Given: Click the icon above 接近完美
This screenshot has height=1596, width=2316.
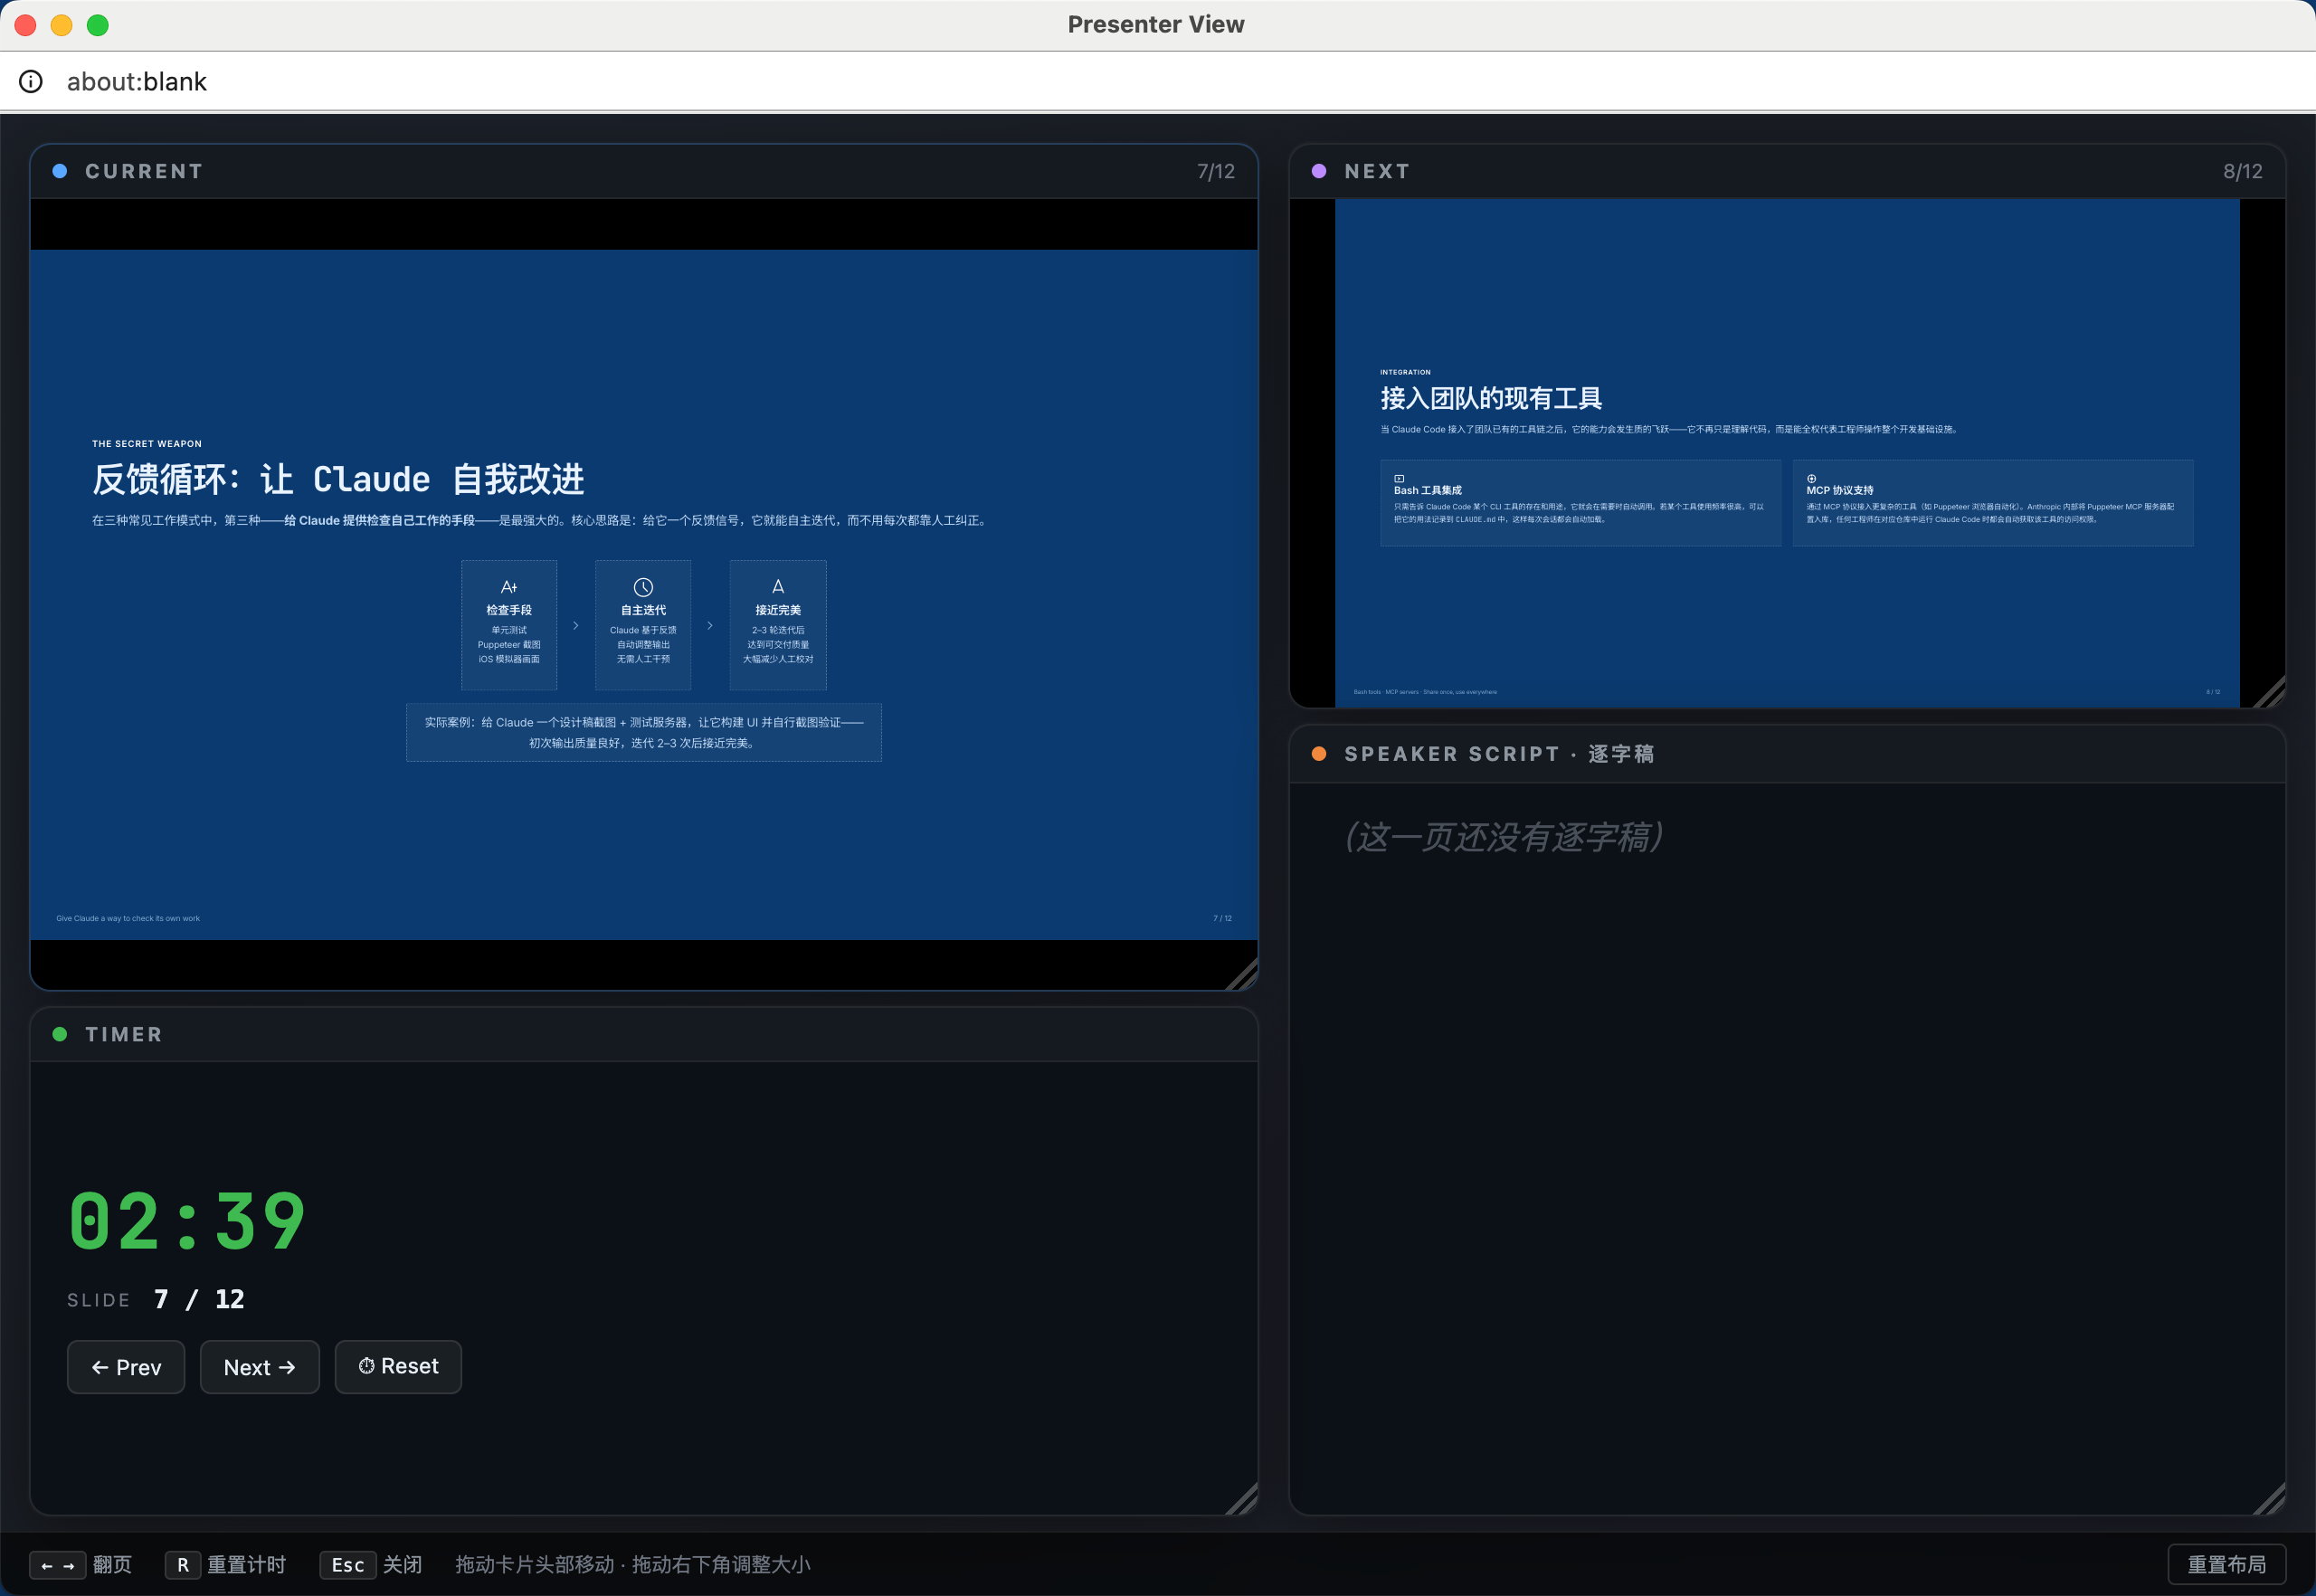Looking at the screenshot, I should click(x=778, y=587).
